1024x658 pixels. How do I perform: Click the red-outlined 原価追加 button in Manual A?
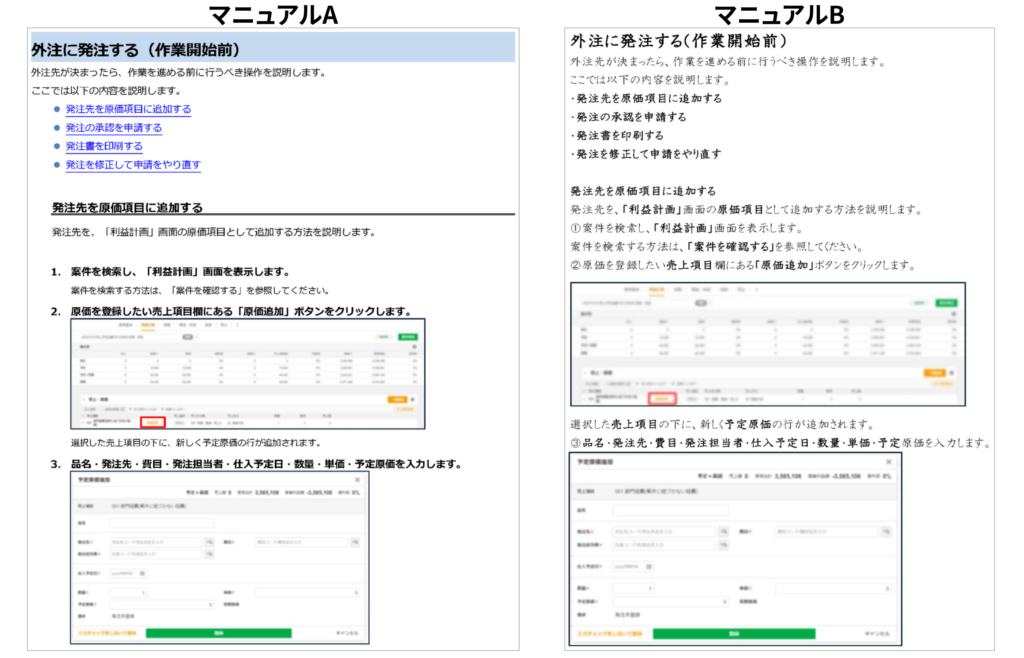tap(154, 421)
